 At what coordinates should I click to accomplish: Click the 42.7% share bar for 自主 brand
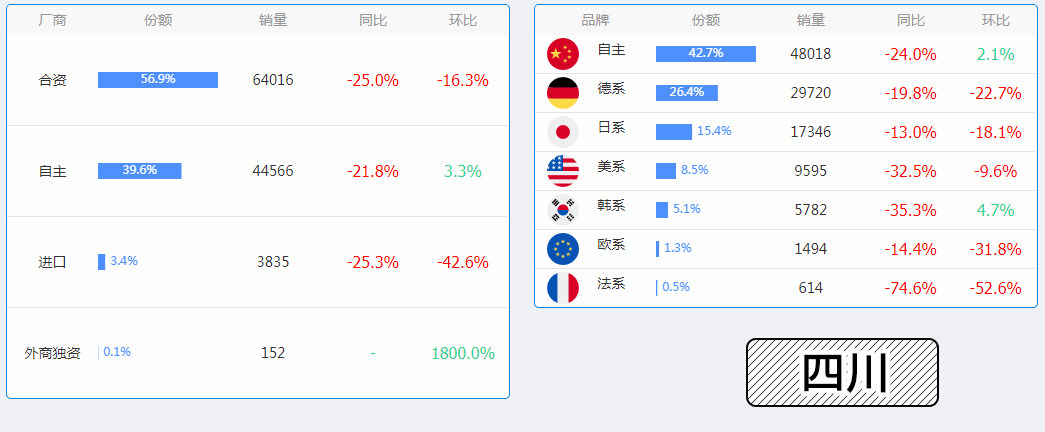point(706,54)
